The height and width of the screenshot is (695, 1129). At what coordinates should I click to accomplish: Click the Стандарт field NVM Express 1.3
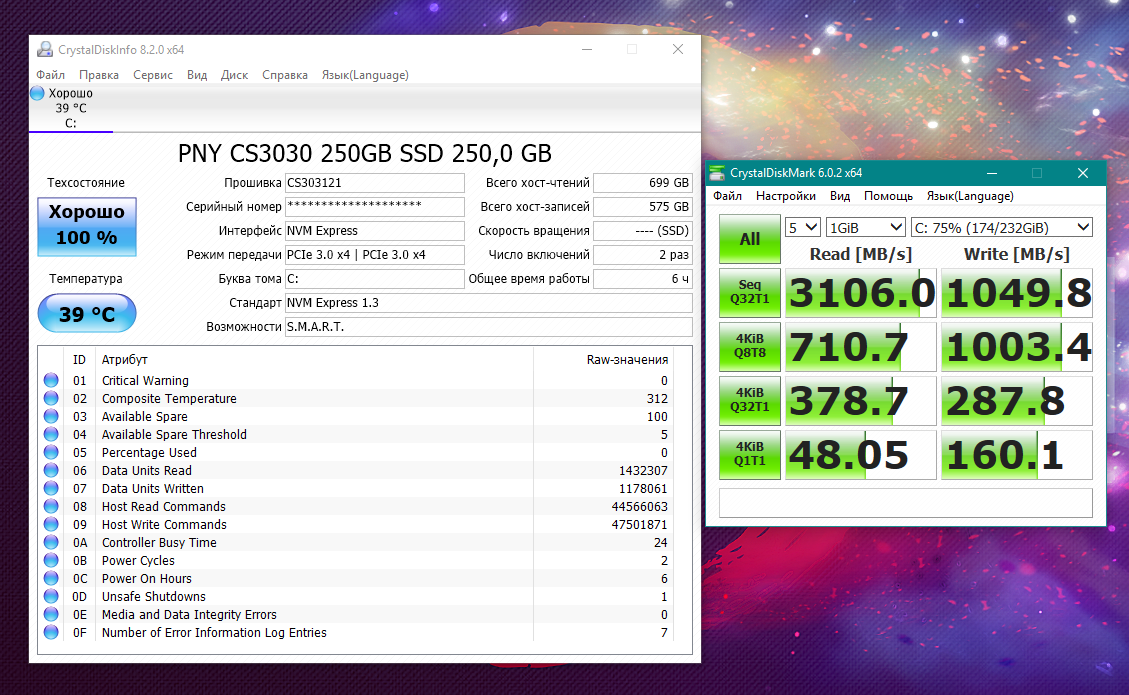489,302
